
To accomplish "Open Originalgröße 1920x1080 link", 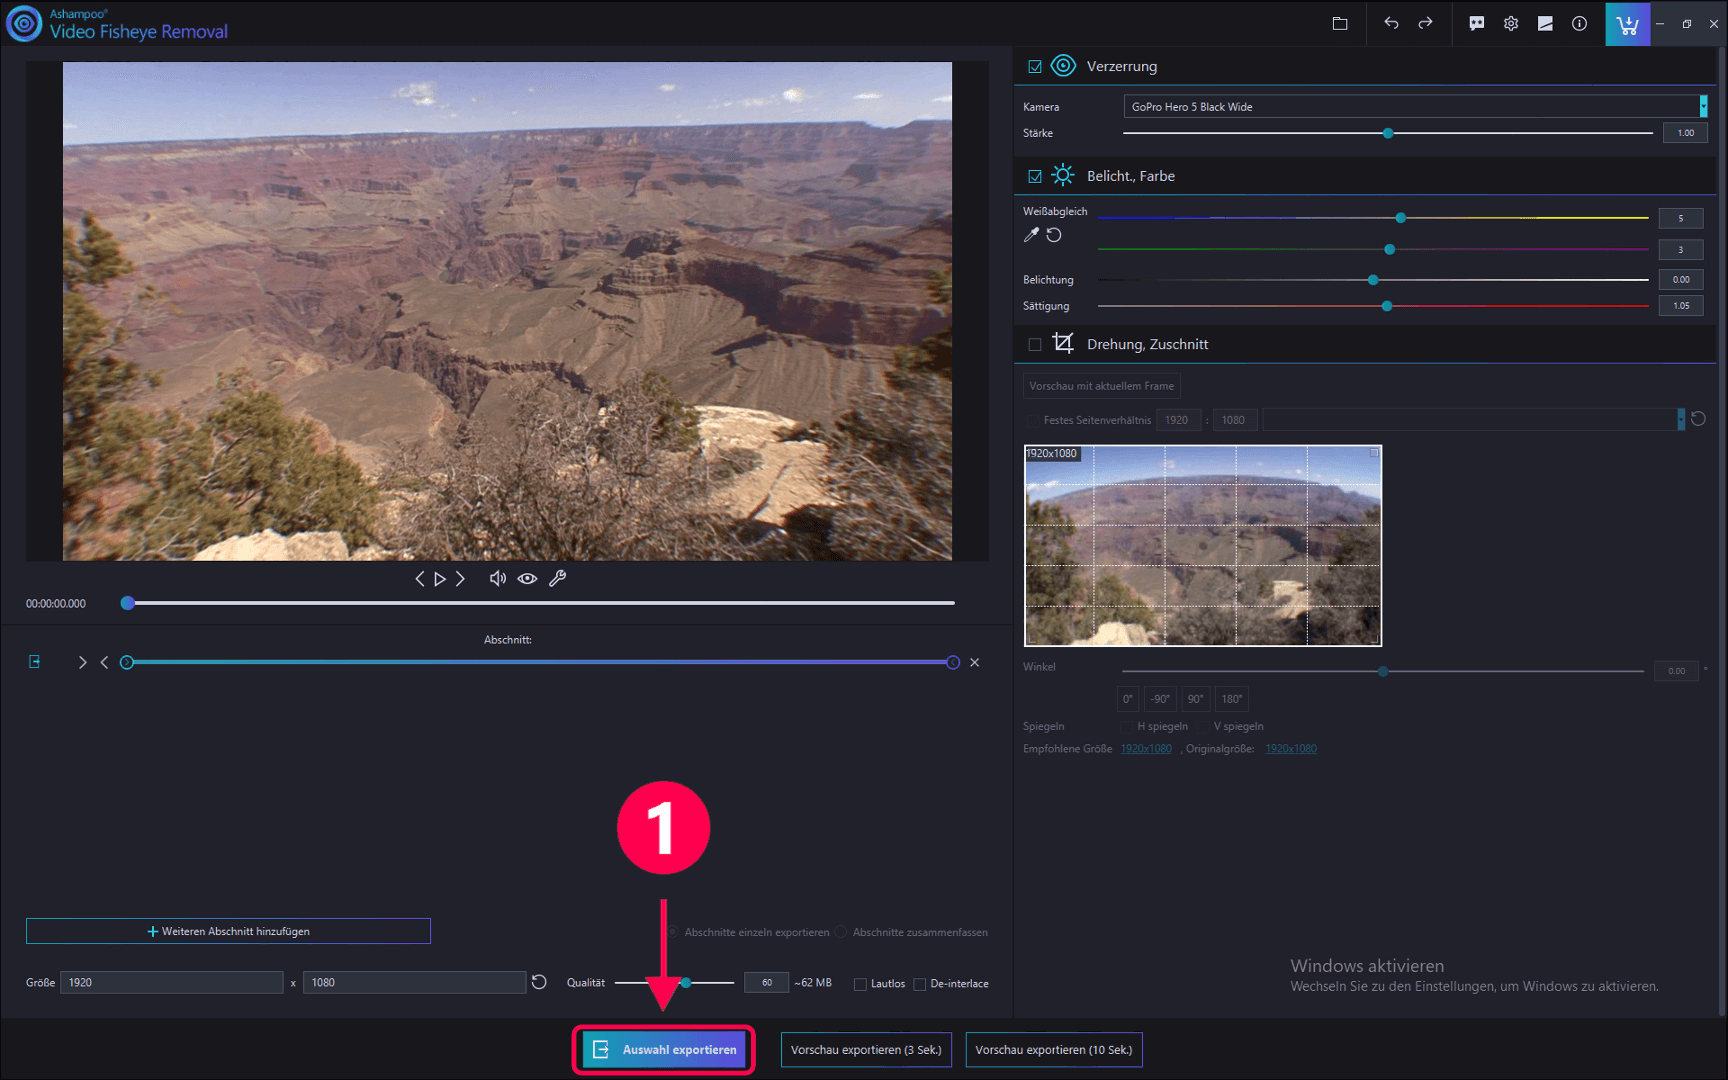I will pos(1291,749).
